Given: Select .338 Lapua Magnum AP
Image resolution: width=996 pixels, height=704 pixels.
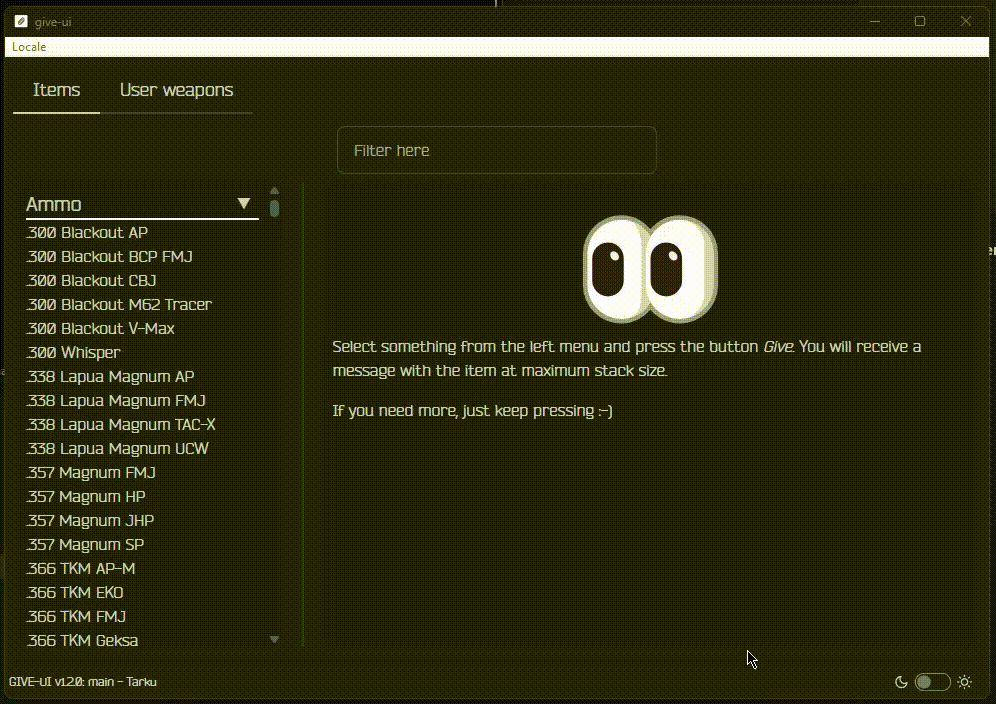Looking at the screenshot, I should 110,377.
